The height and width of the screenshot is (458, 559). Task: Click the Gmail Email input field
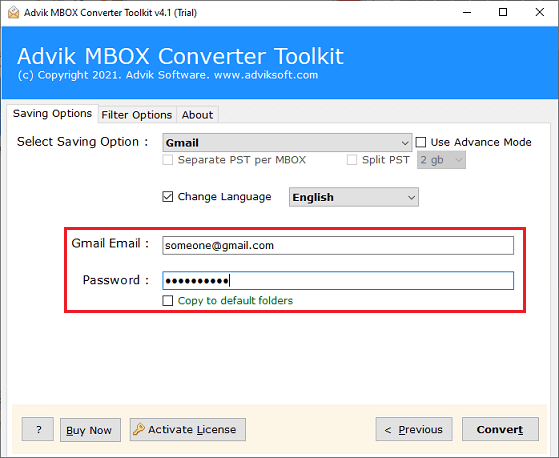[x=338, y=245]
